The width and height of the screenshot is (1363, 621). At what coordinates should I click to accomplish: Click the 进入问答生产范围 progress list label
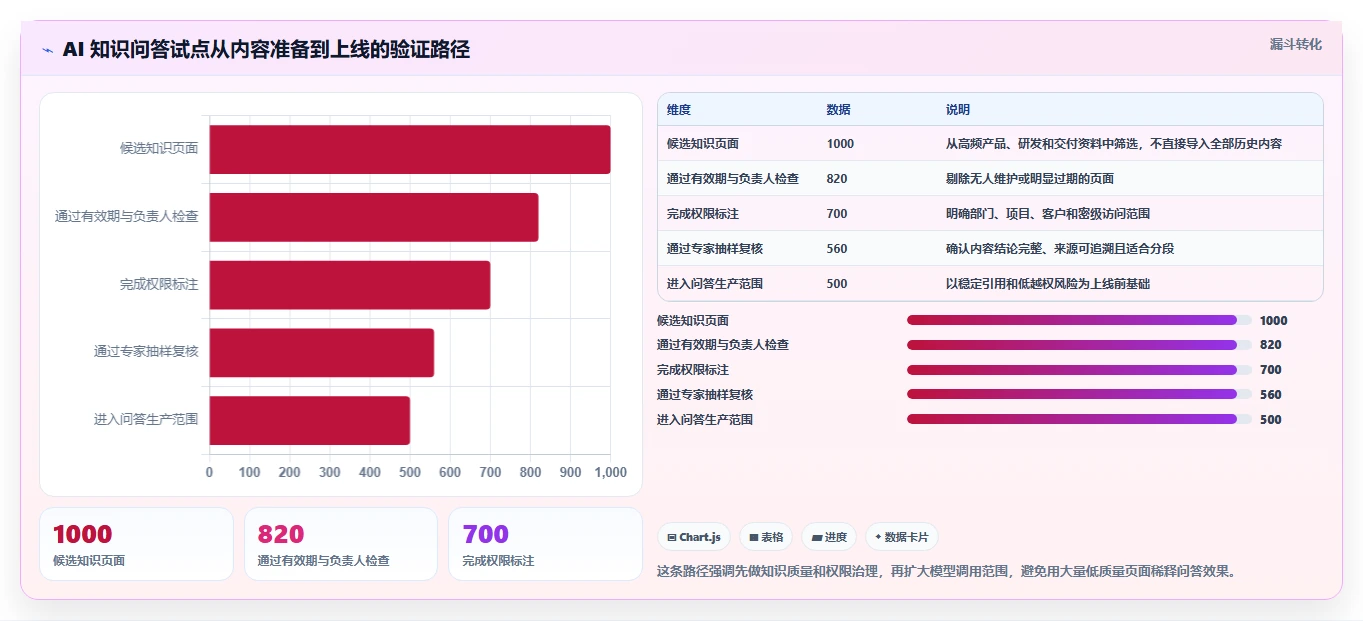tap(705, 419)
